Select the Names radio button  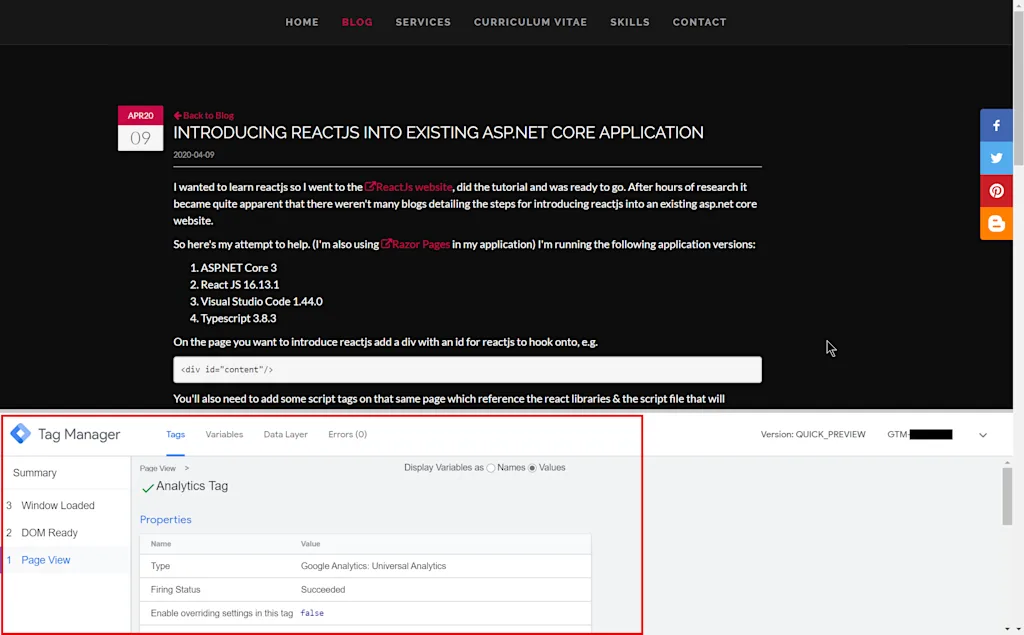(x=490, y=468)
